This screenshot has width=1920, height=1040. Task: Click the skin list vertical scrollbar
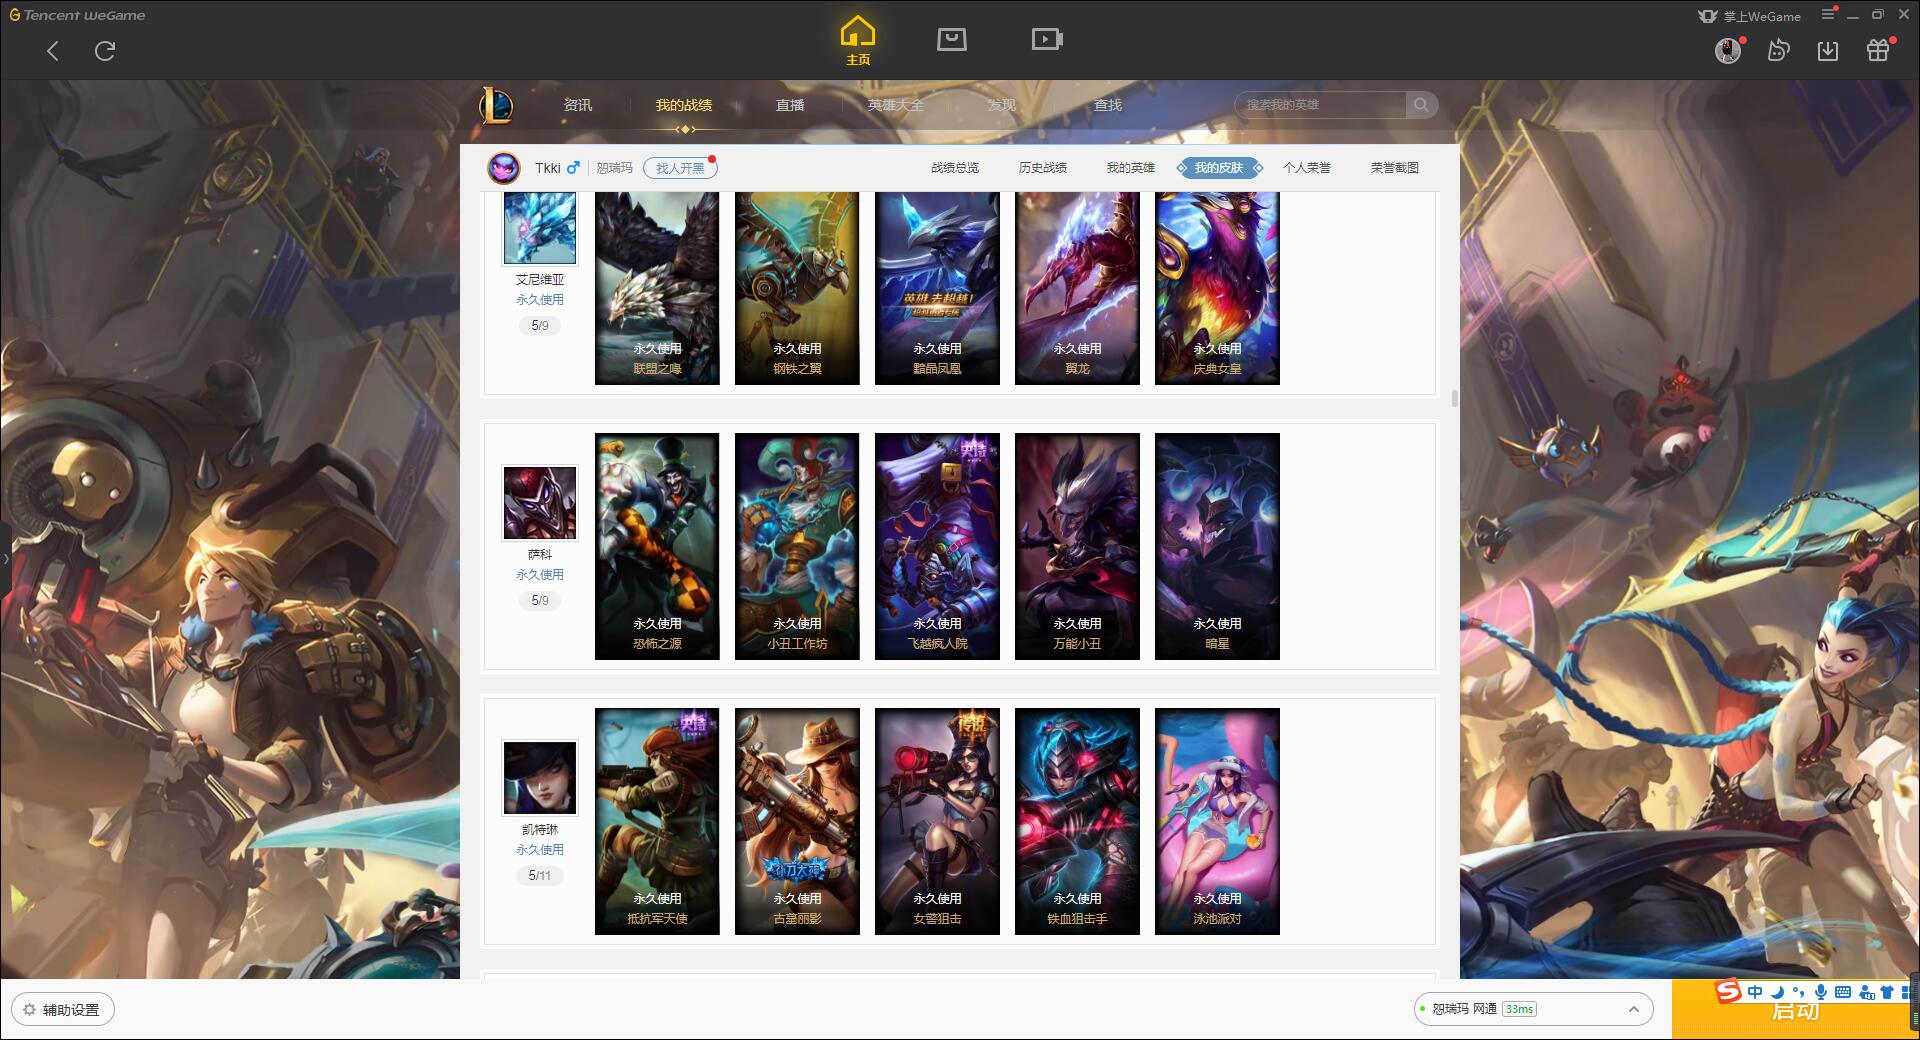coord(1454,398)
